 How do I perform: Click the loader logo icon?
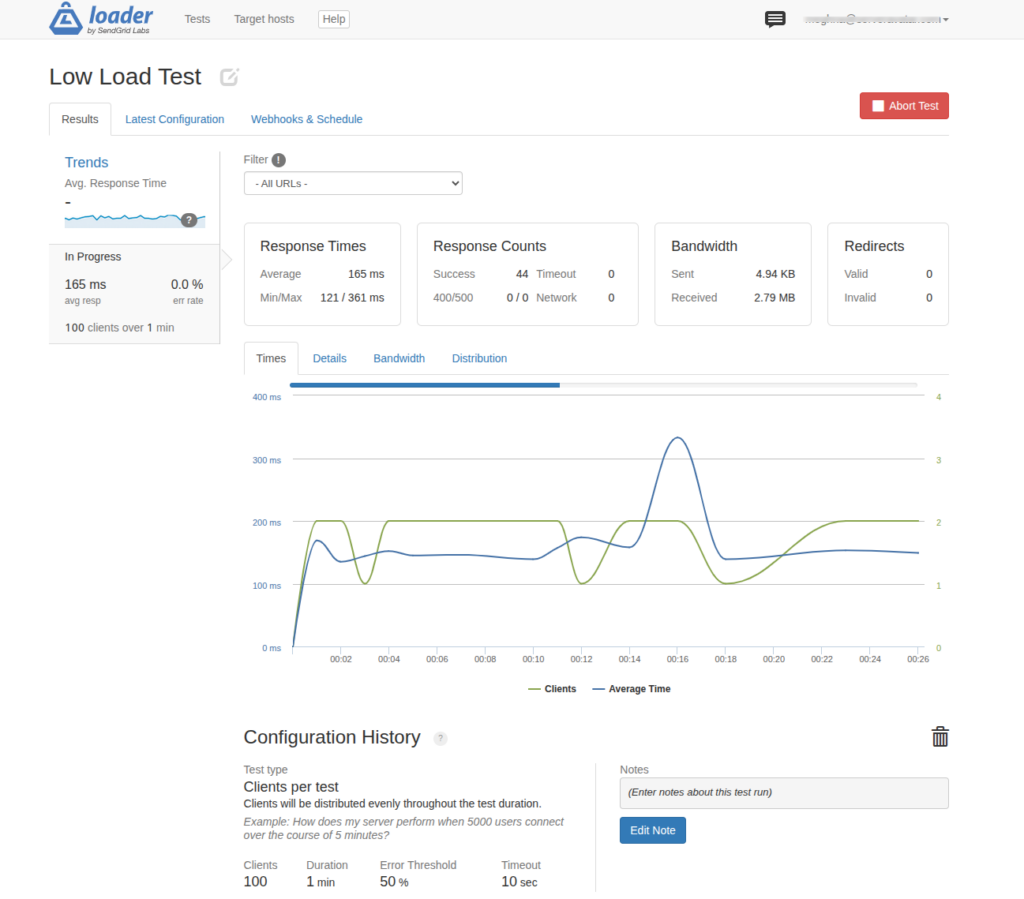[65, 19]
